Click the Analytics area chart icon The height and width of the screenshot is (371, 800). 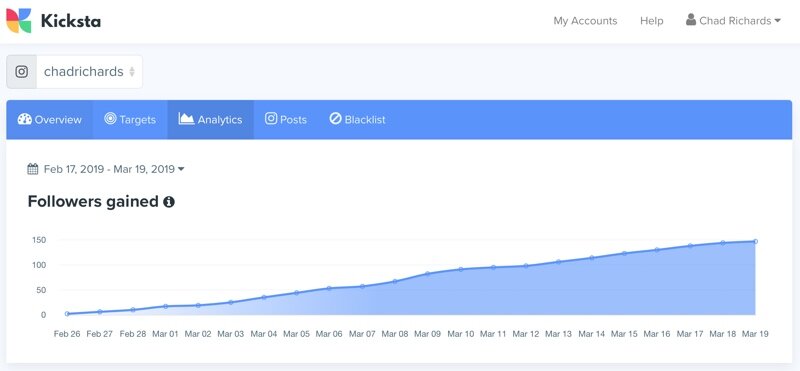186,118
